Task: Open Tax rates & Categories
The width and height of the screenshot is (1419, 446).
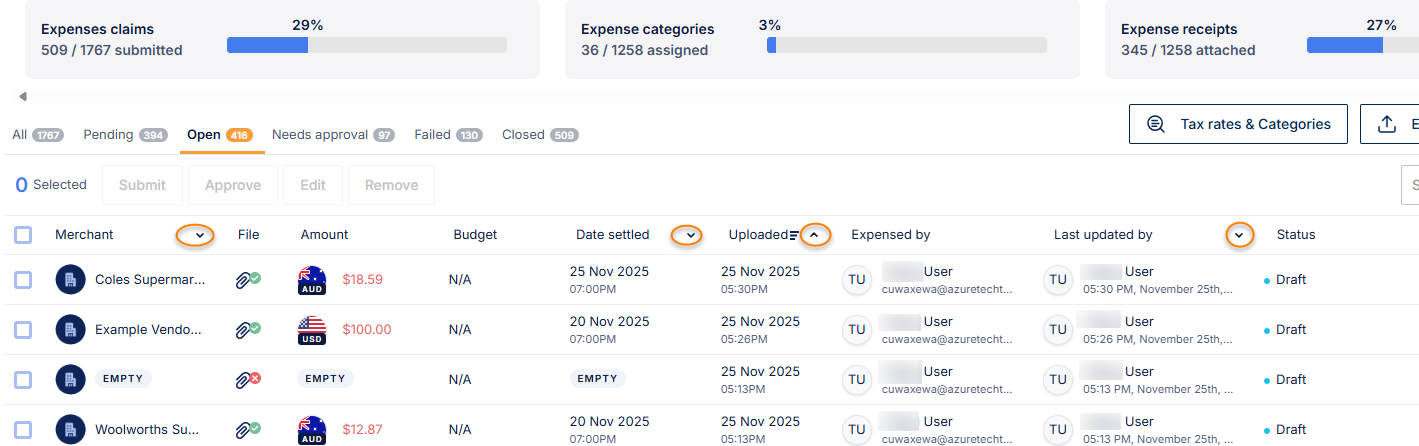Action: click(1238, 124)
